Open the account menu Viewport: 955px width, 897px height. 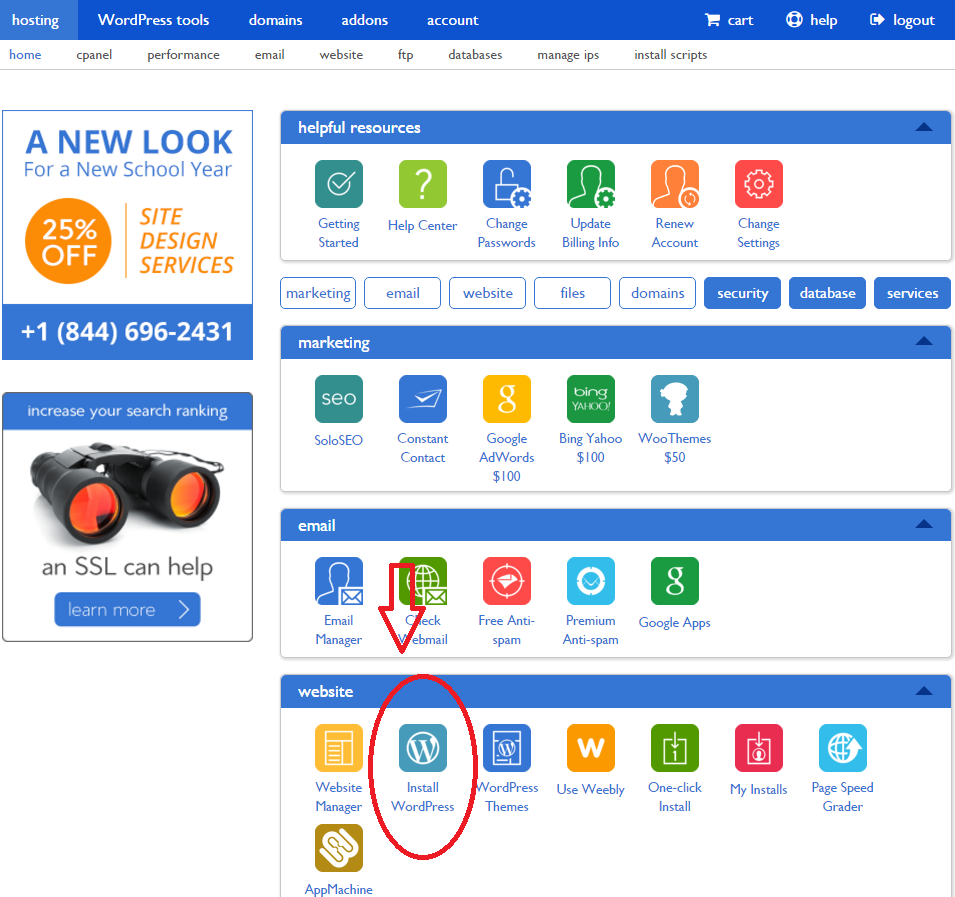point(453,20)
